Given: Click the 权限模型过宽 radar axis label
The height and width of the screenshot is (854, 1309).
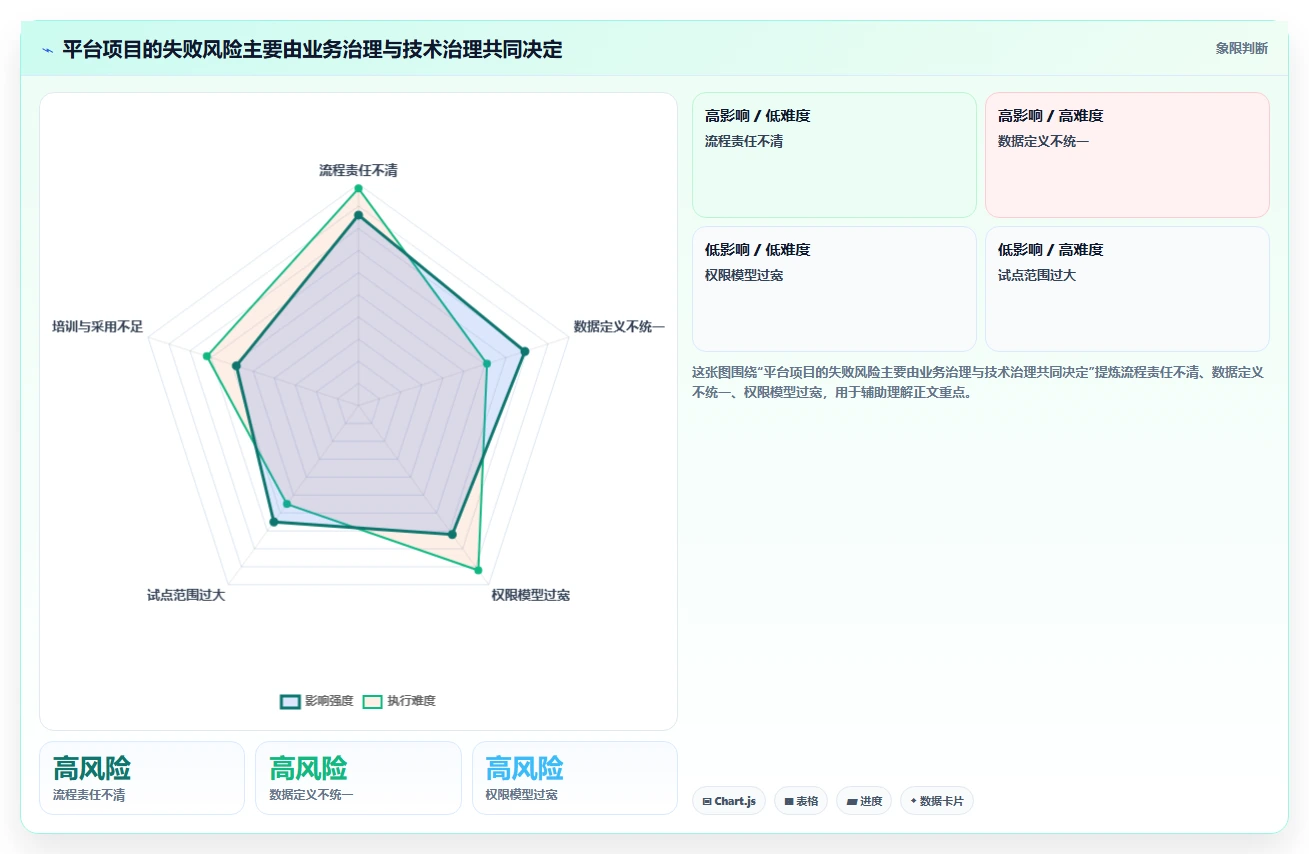Looking at the screenshot, I should point(530,595).
